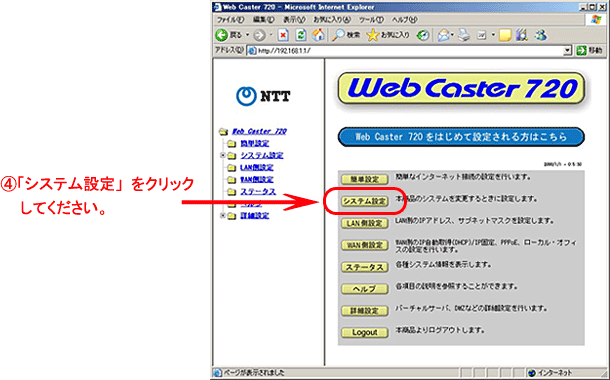610x380 pixels.
Task: Click the WAN側設定 button in the main panel
Action: click(365, 245)
